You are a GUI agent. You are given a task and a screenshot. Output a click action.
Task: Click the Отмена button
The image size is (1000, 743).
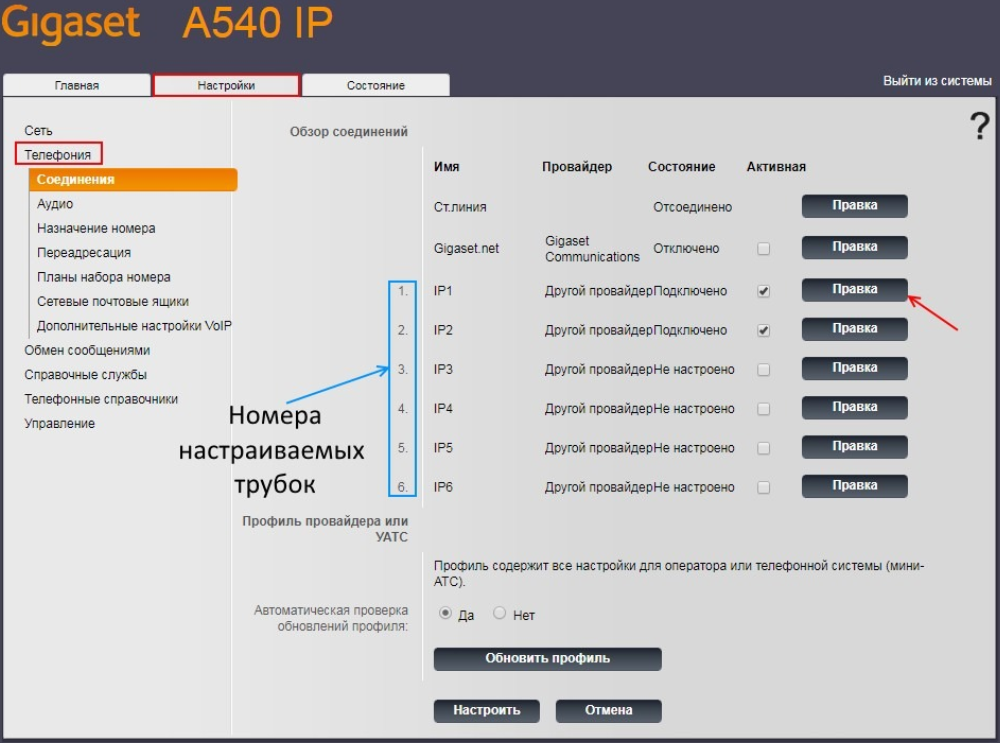point(608,710)
